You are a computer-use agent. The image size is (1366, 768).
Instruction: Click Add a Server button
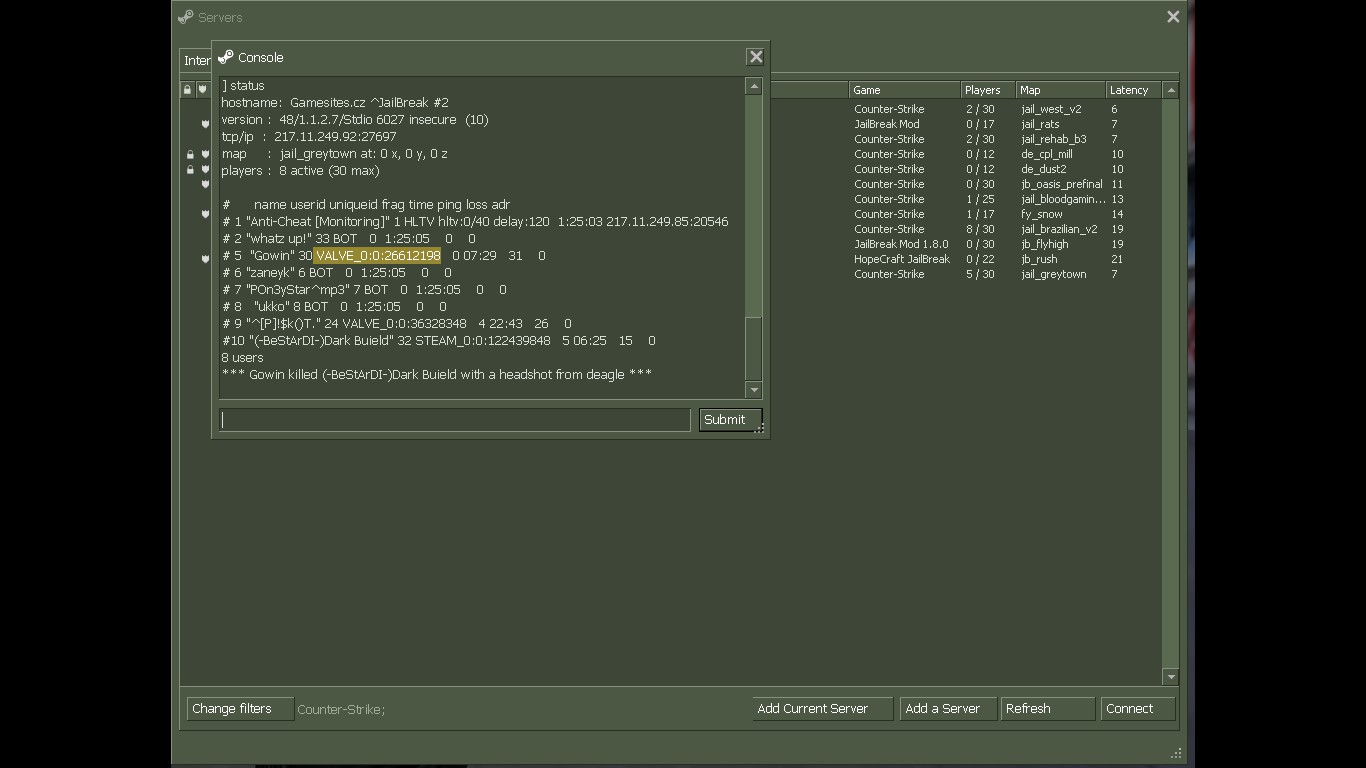pyautogui.click(x=948, y=709)
